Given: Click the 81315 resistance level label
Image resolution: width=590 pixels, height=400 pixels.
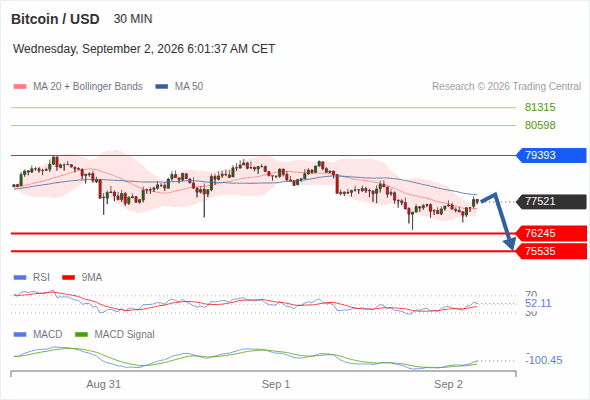Looking at the screenshot, I should click(540, 107).
